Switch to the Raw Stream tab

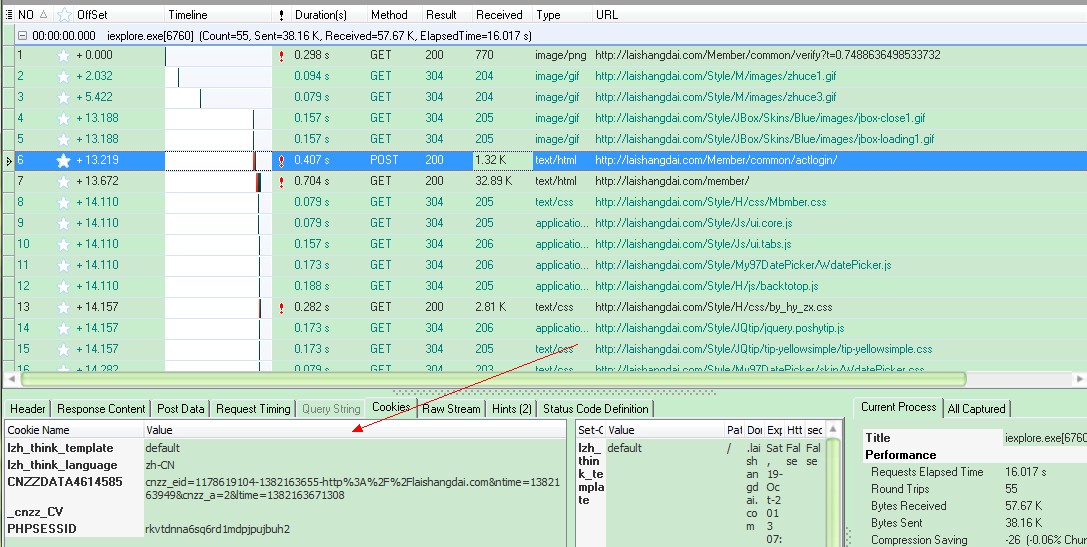click(451, 409)
